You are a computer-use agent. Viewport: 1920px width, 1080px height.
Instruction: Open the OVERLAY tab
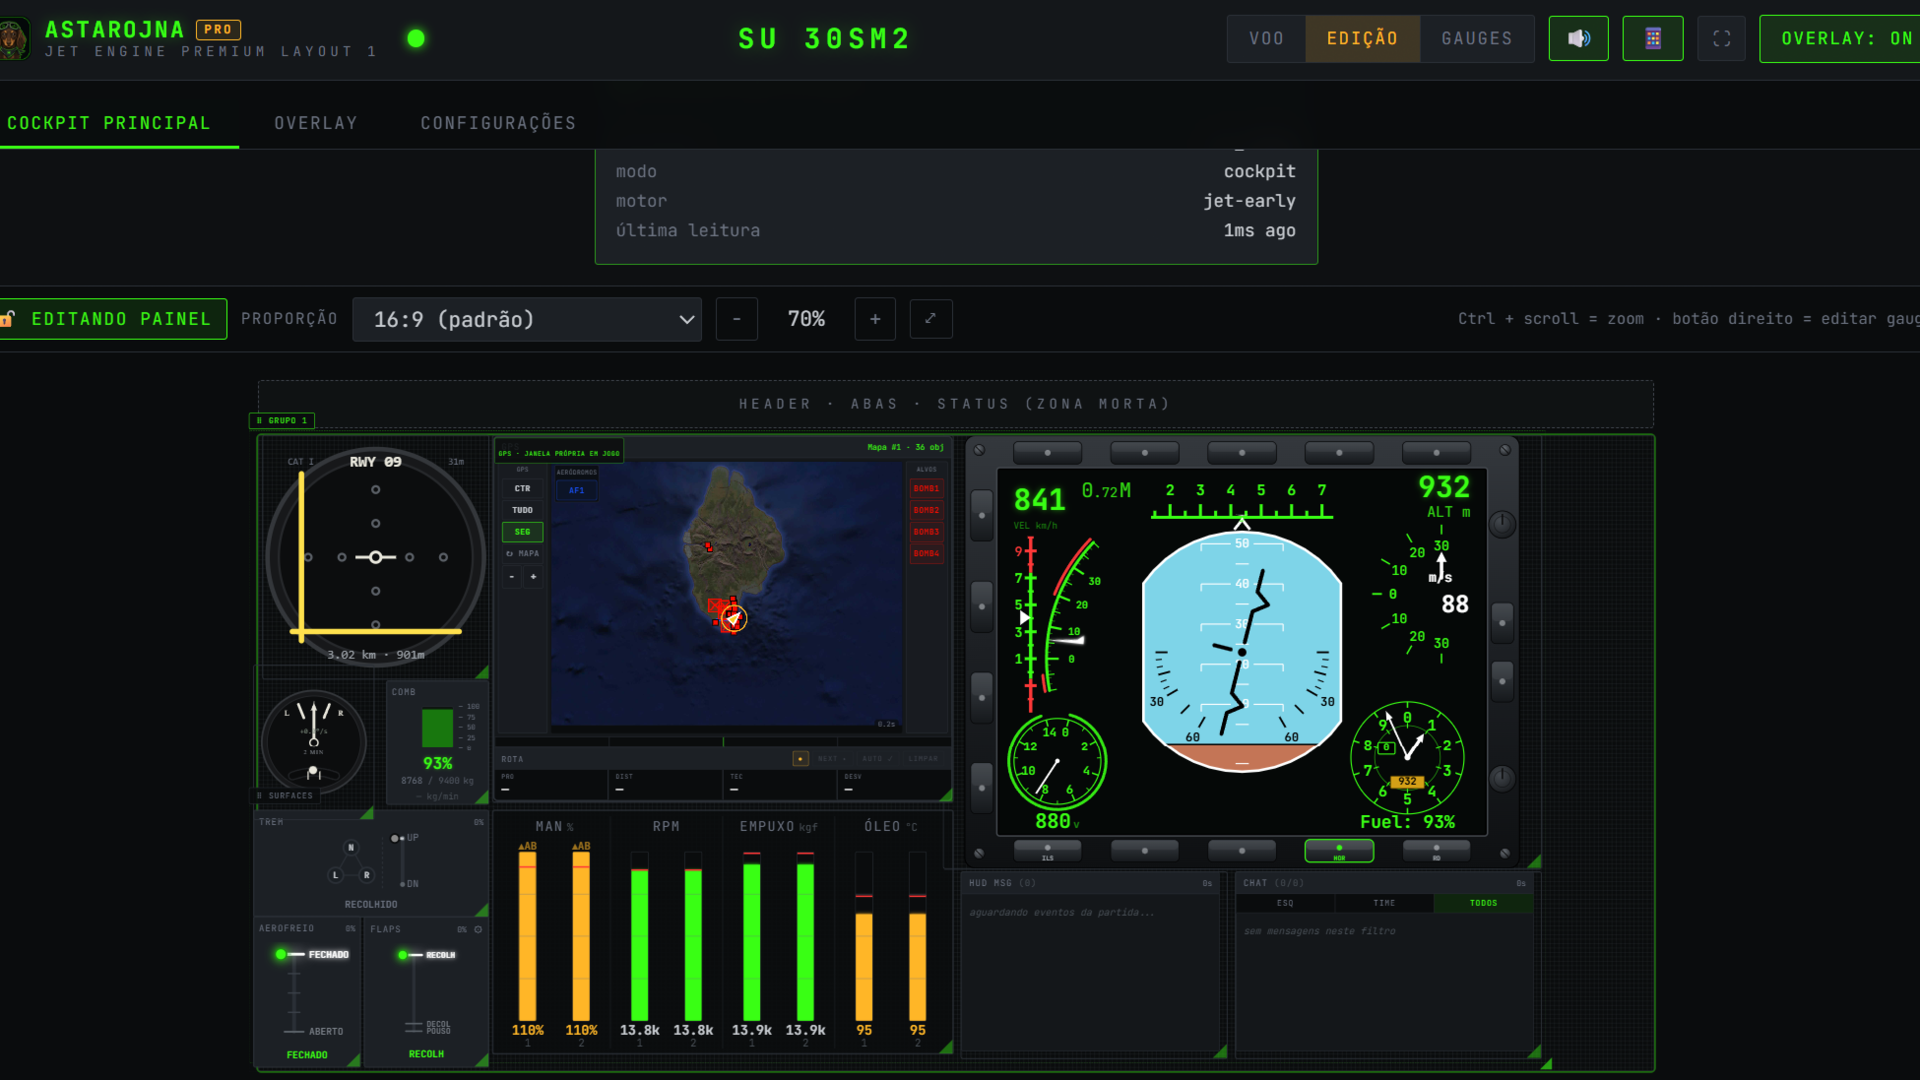[x=316, y=123]
